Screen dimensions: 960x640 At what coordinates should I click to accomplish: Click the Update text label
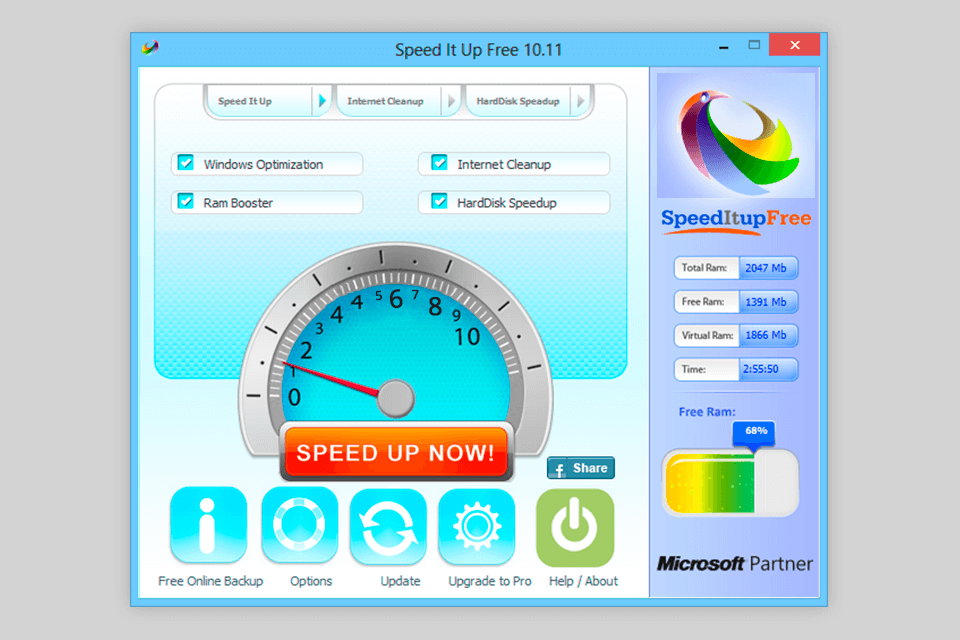(x=400, y=581)
